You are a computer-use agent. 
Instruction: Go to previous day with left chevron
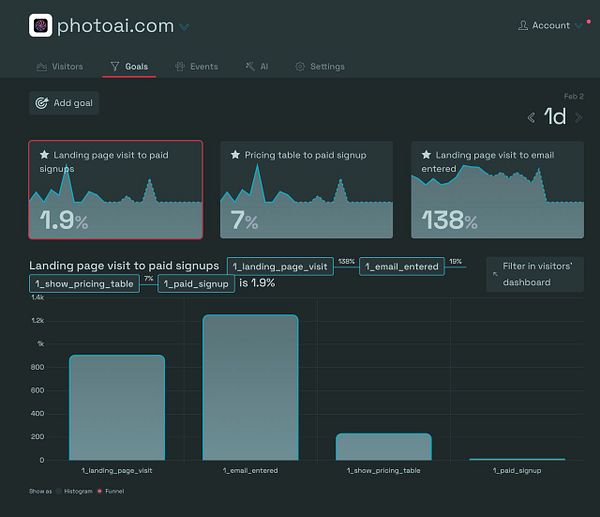click(531, 117)
